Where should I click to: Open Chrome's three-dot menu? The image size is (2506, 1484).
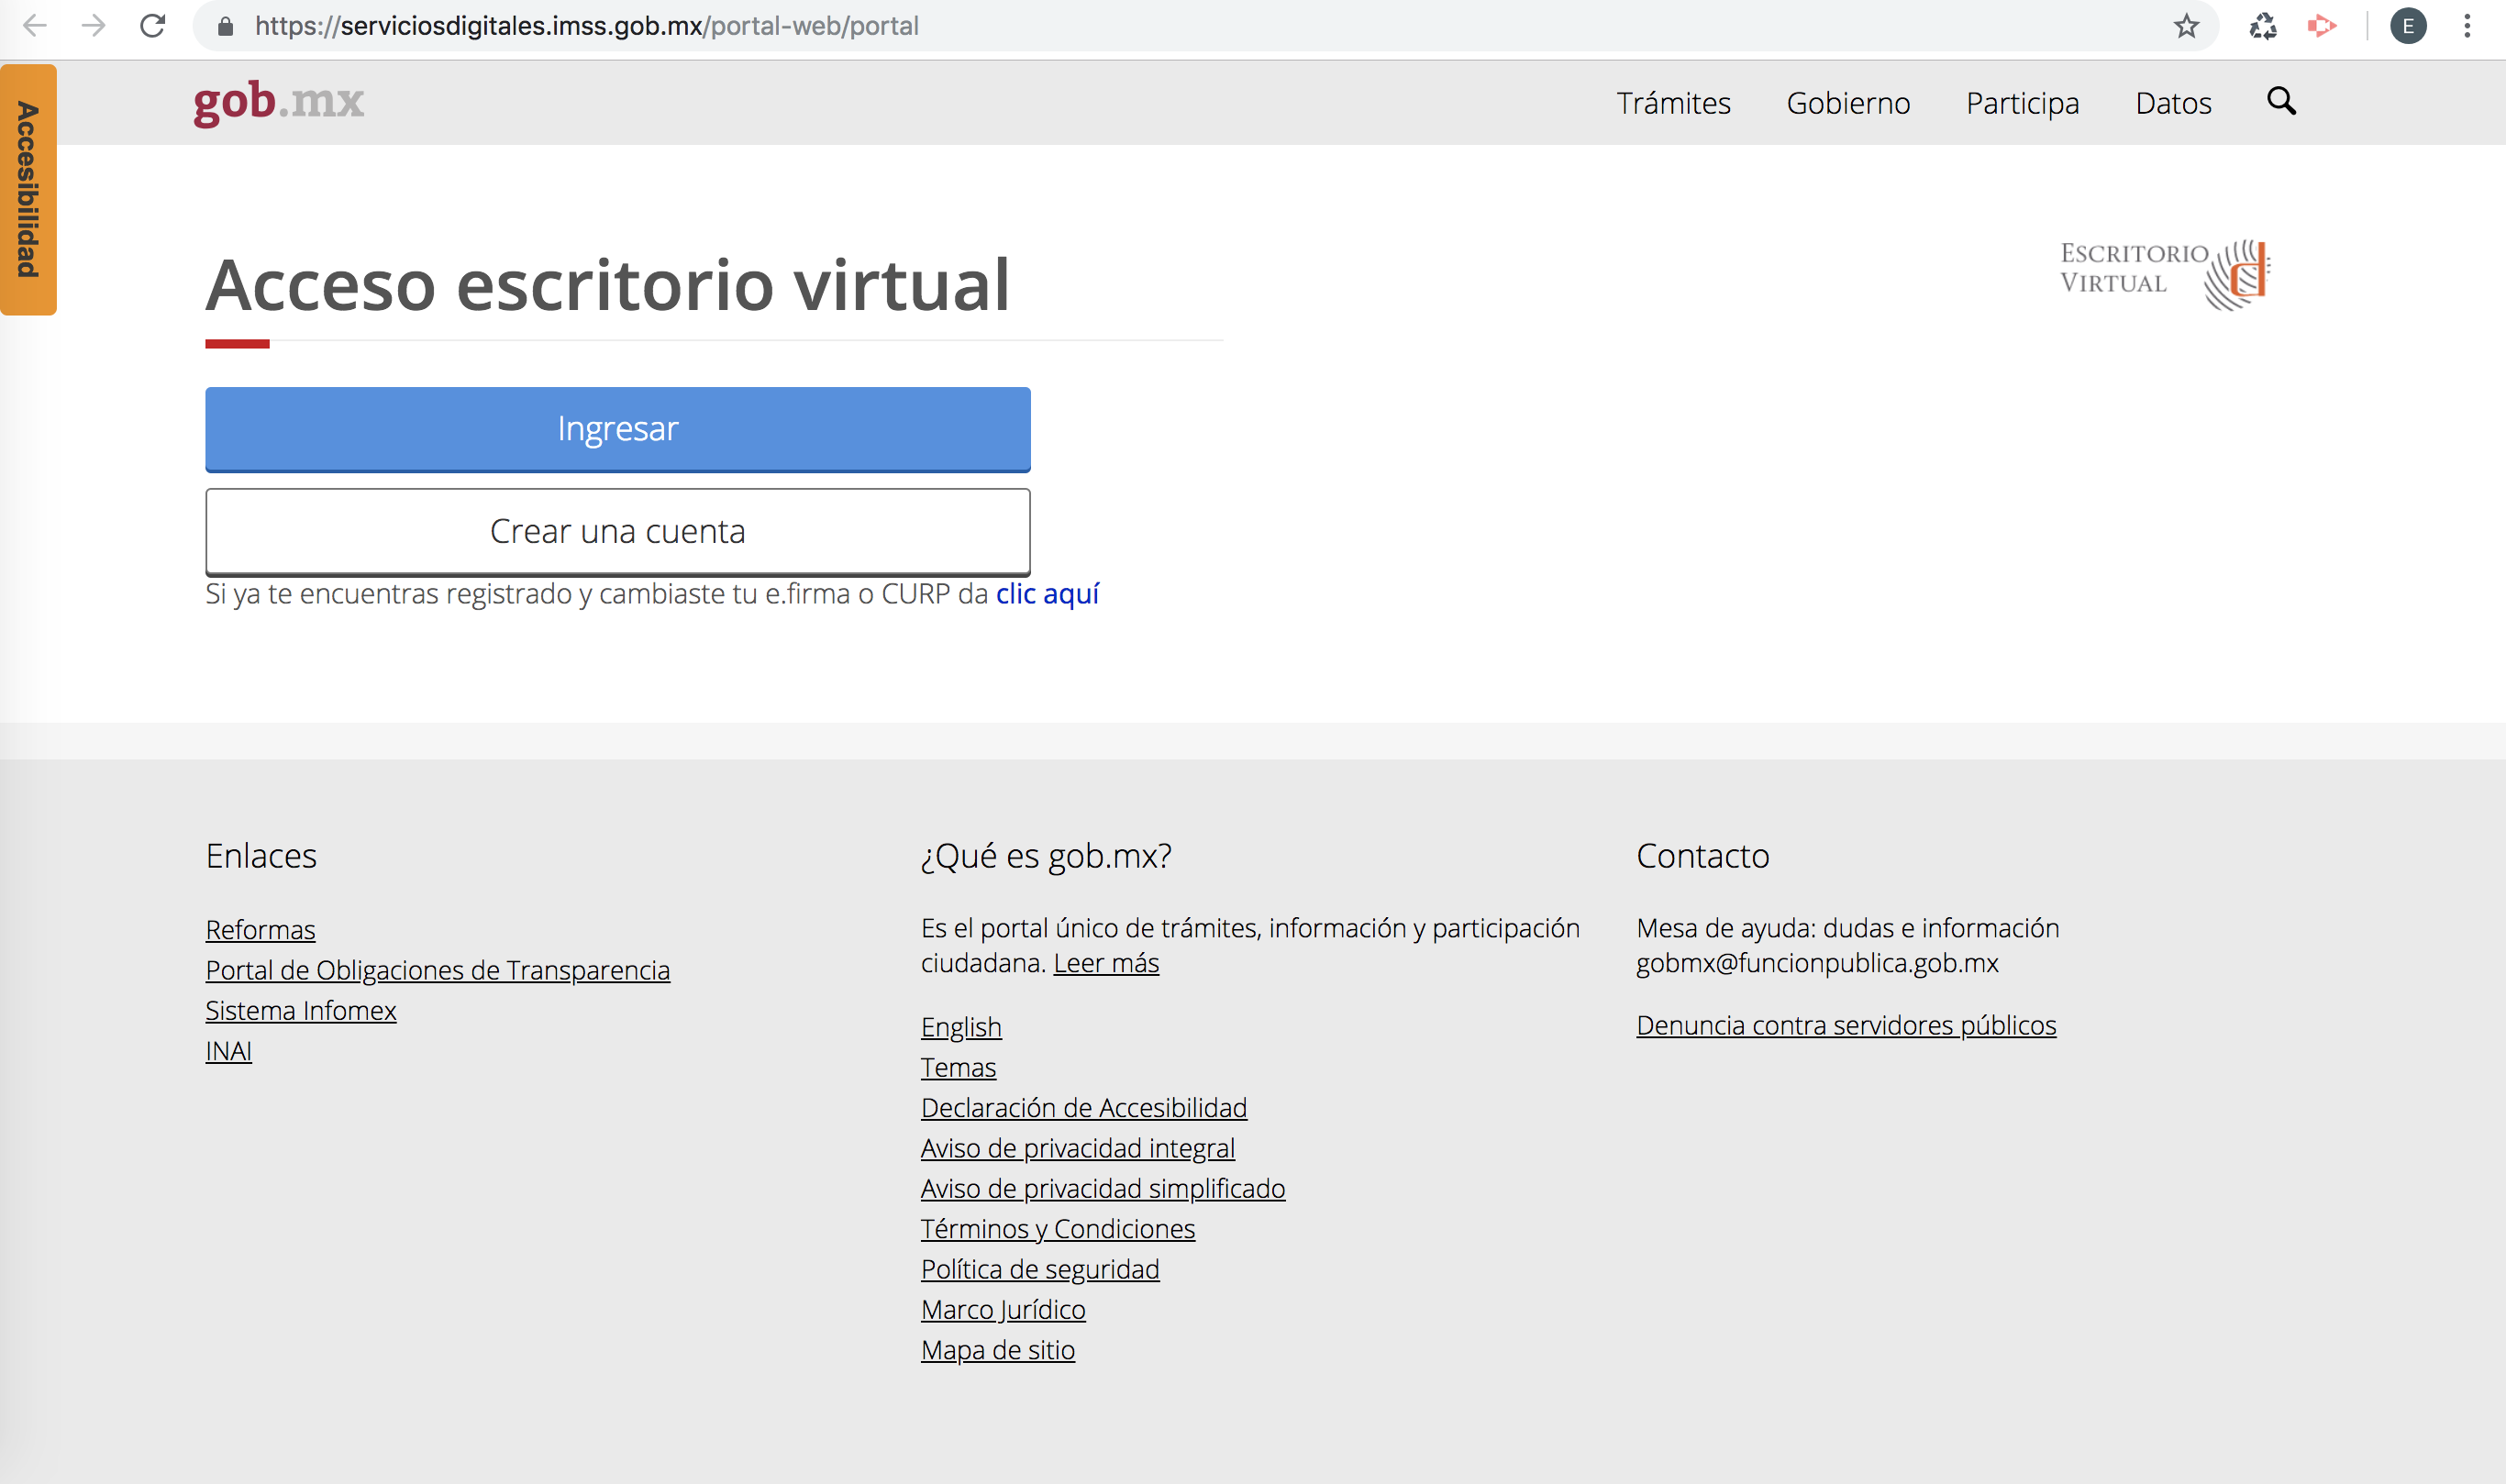click(2467, 26)
